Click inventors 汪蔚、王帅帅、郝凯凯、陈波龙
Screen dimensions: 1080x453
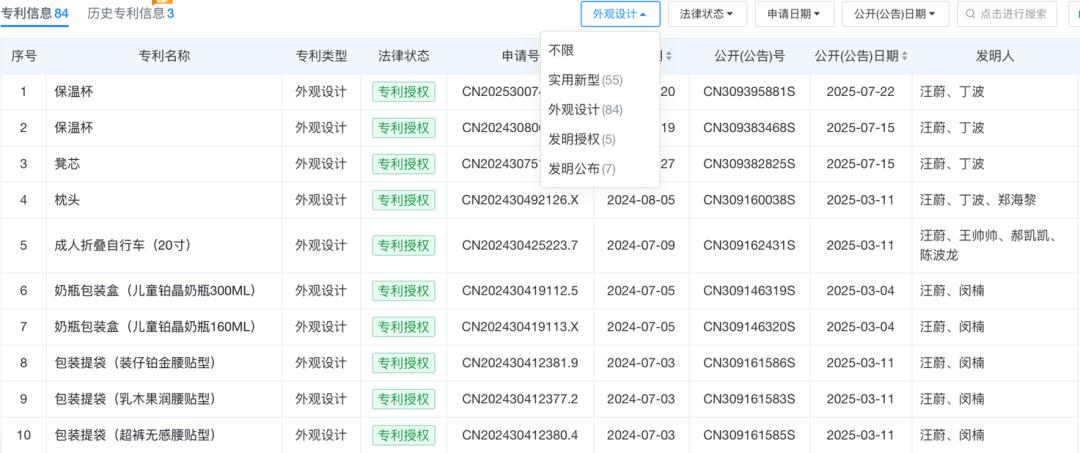click(988, 245)
